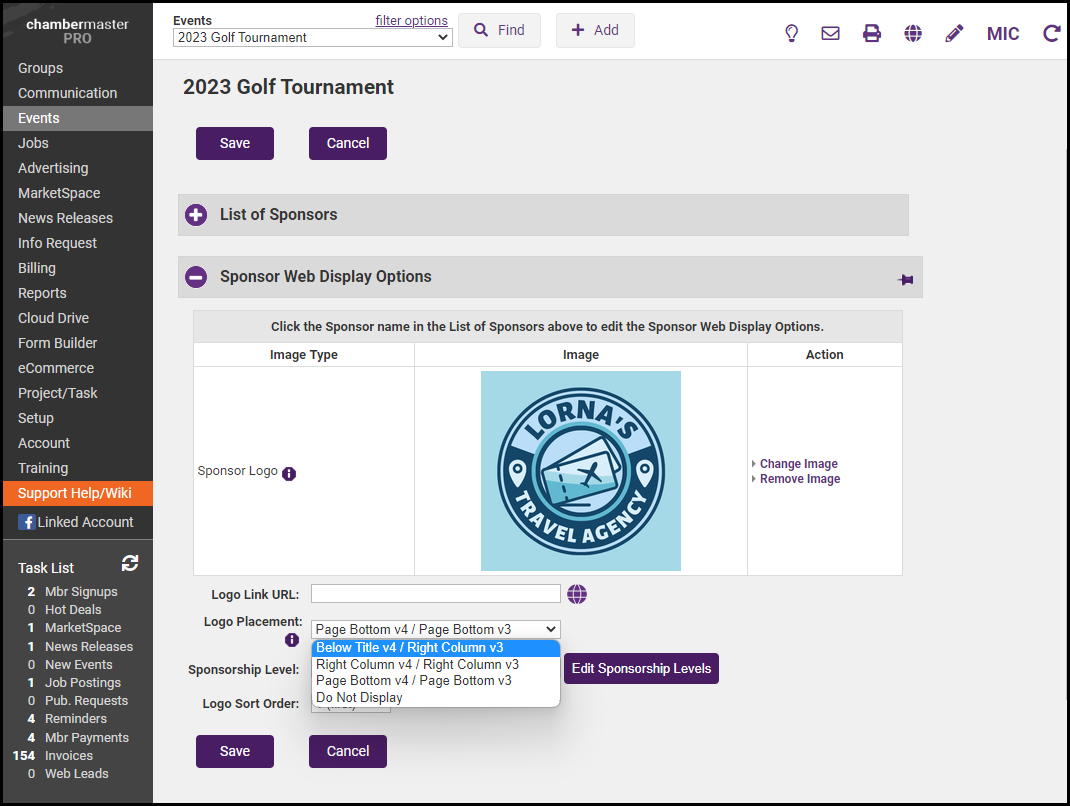The height and width of the screenshot is (806, 1070).
Task: Click the pin icon on Sponsor Web Display Options
Action: pos(906,280)
